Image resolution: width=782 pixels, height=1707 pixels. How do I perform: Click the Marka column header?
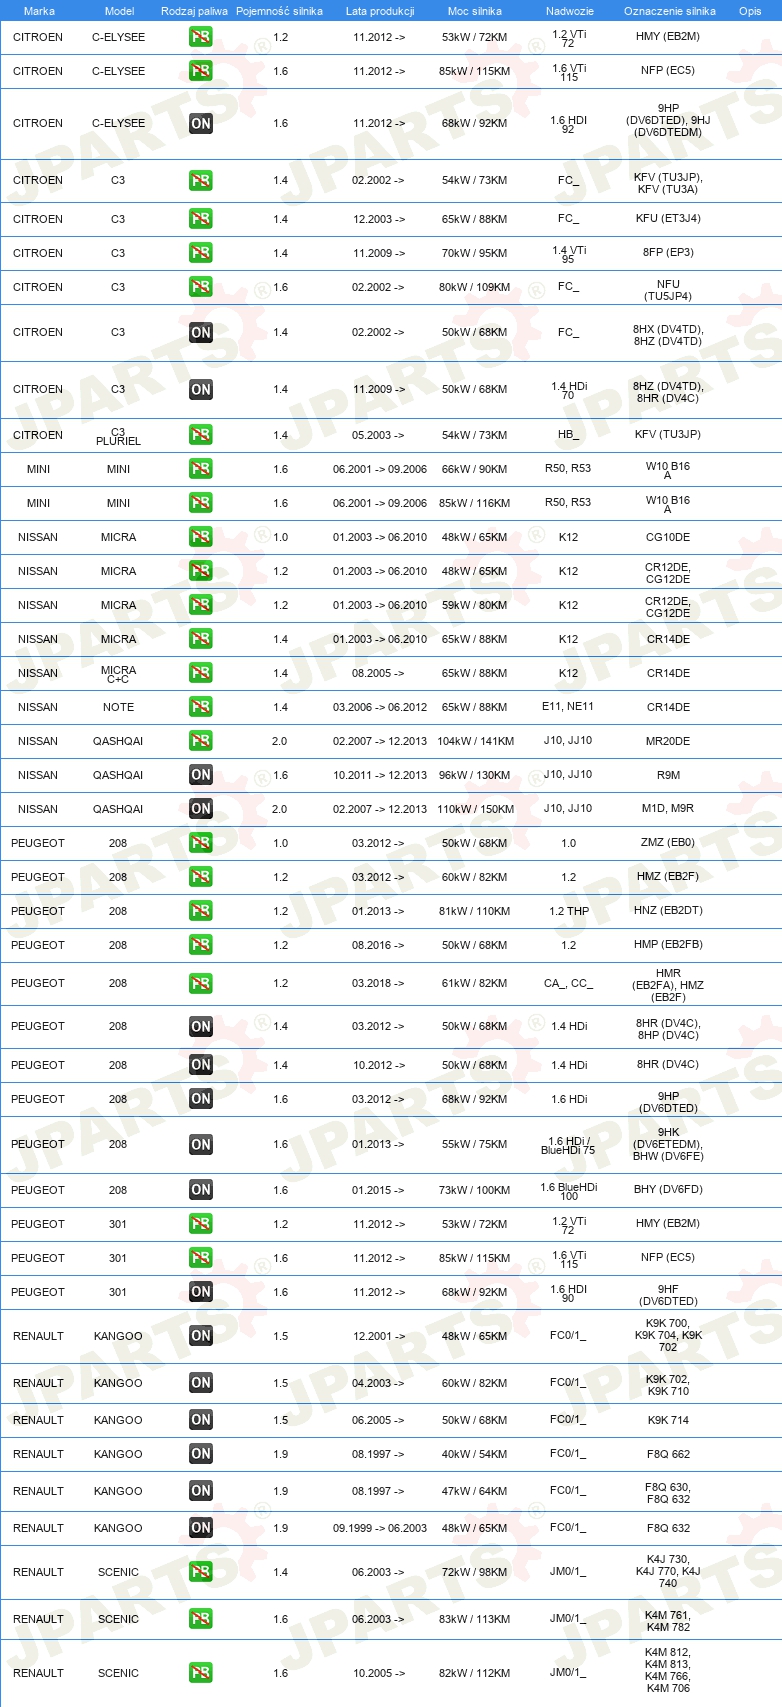point(39,11)
